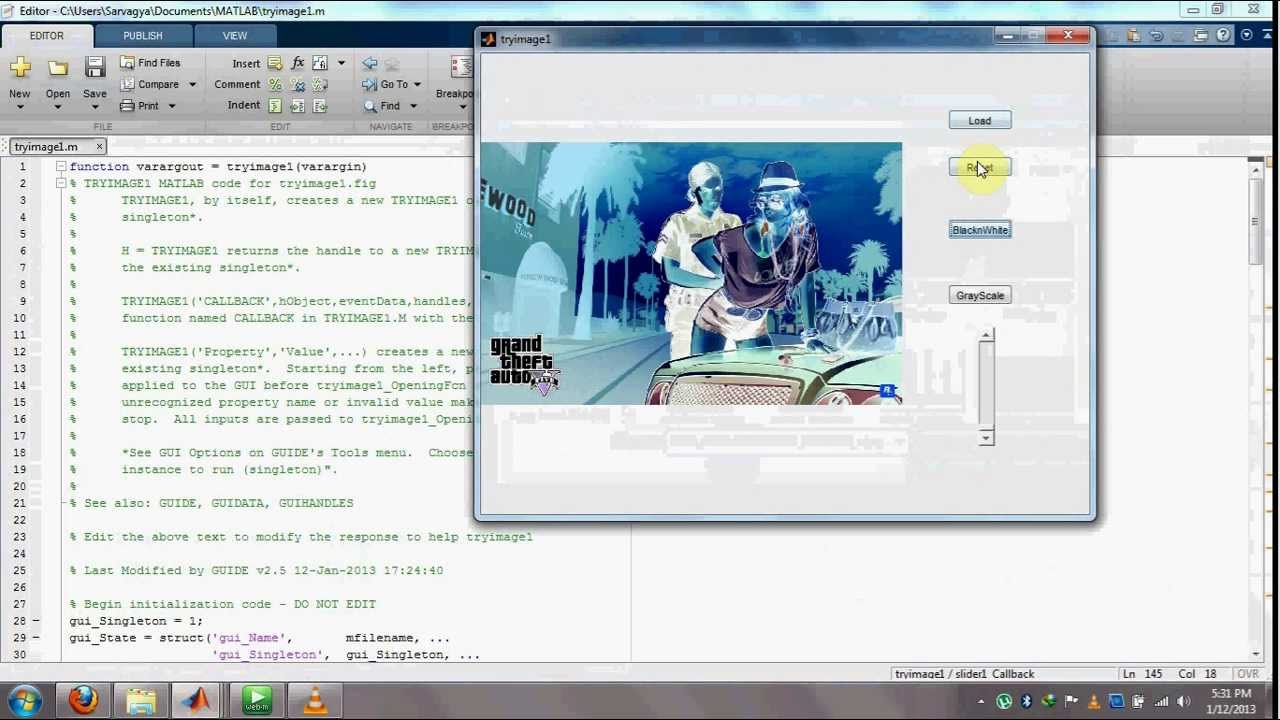Click the Reset button in tryimage1
The image size is (1280, 720).
click(x=980, y=168)
